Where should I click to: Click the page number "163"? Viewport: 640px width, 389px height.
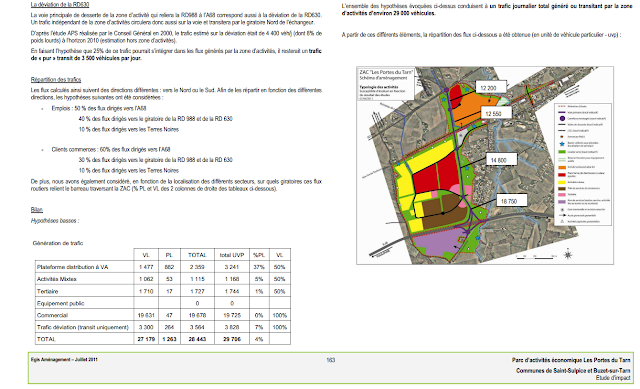(331, 360)
